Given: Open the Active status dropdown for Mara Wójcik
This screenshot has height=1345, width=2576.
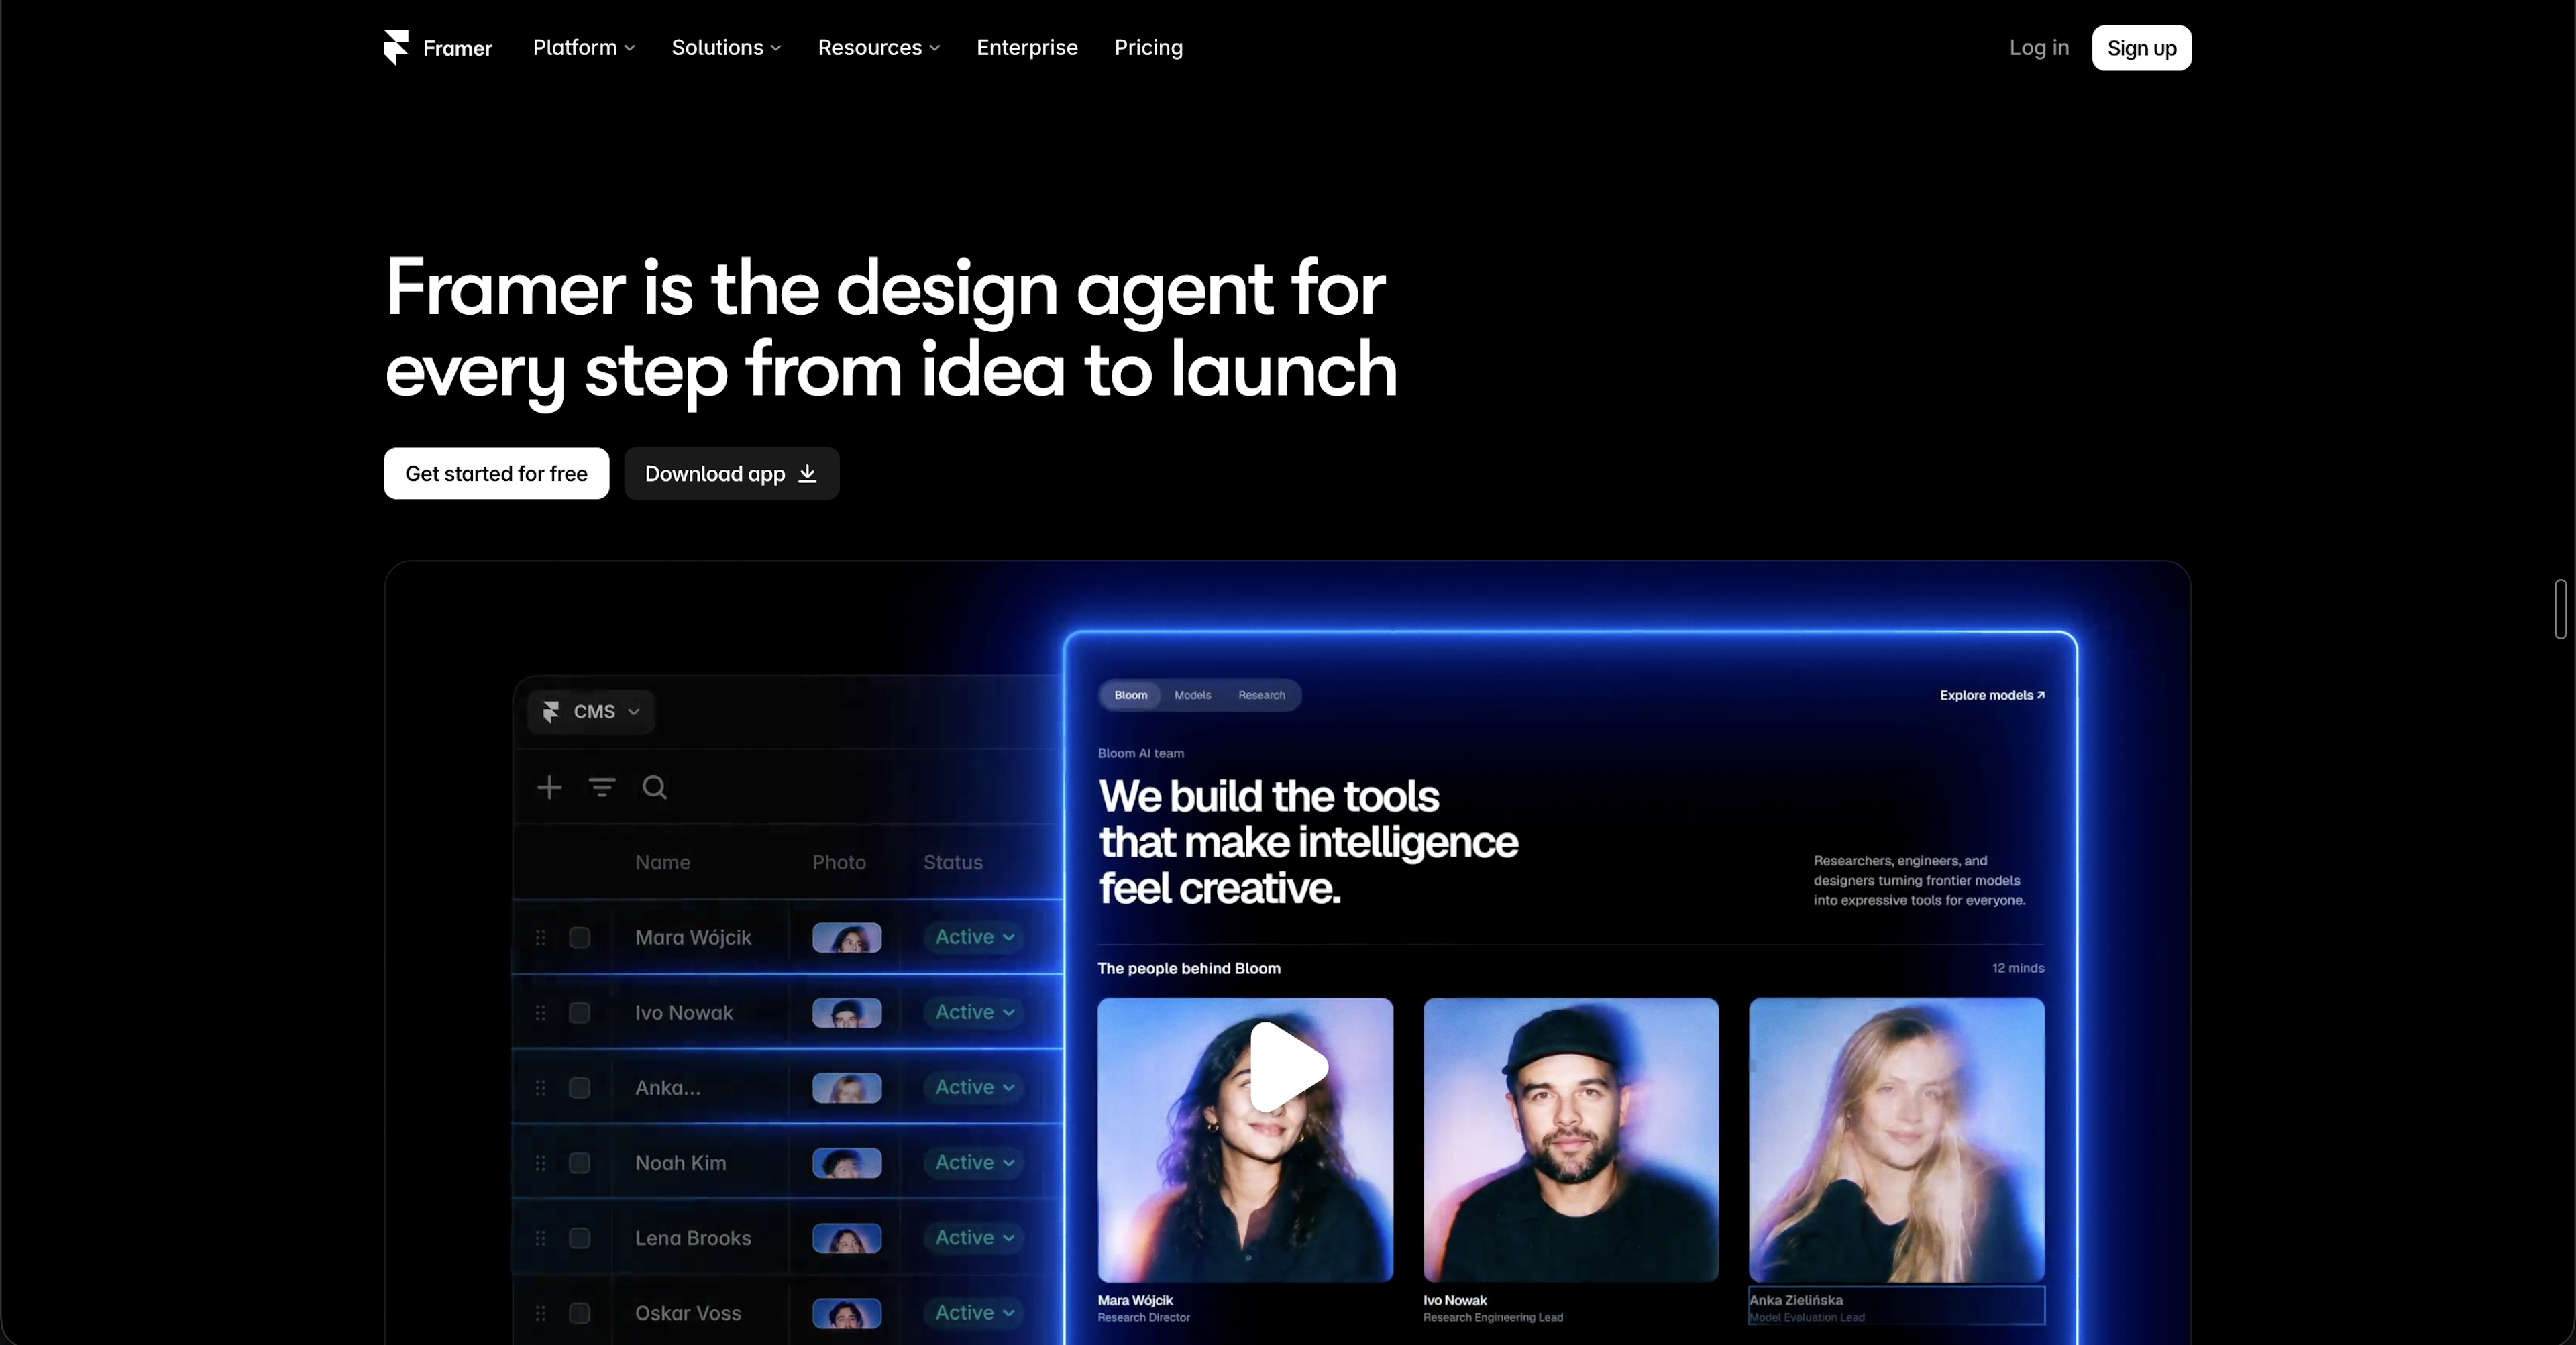Looking at the screenshot, I should tap(975, 938).
